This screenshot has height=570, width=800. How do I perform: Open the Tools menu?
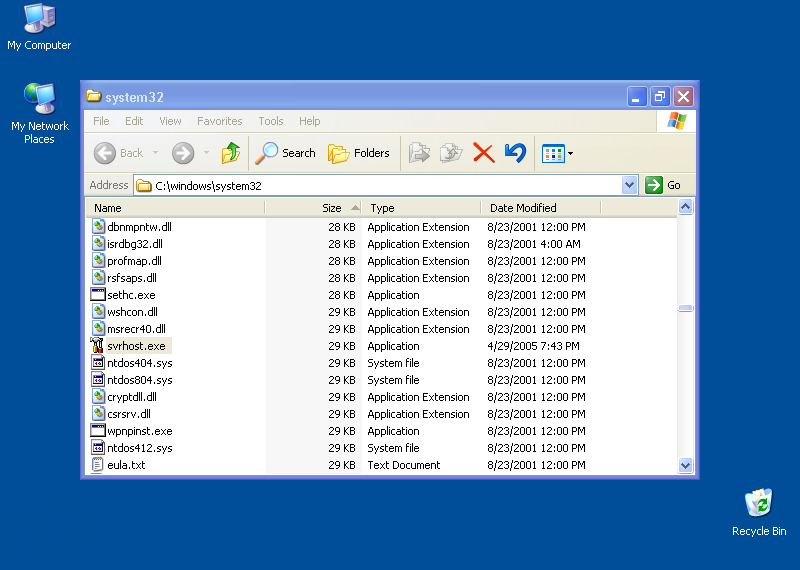tap(270, 121)
